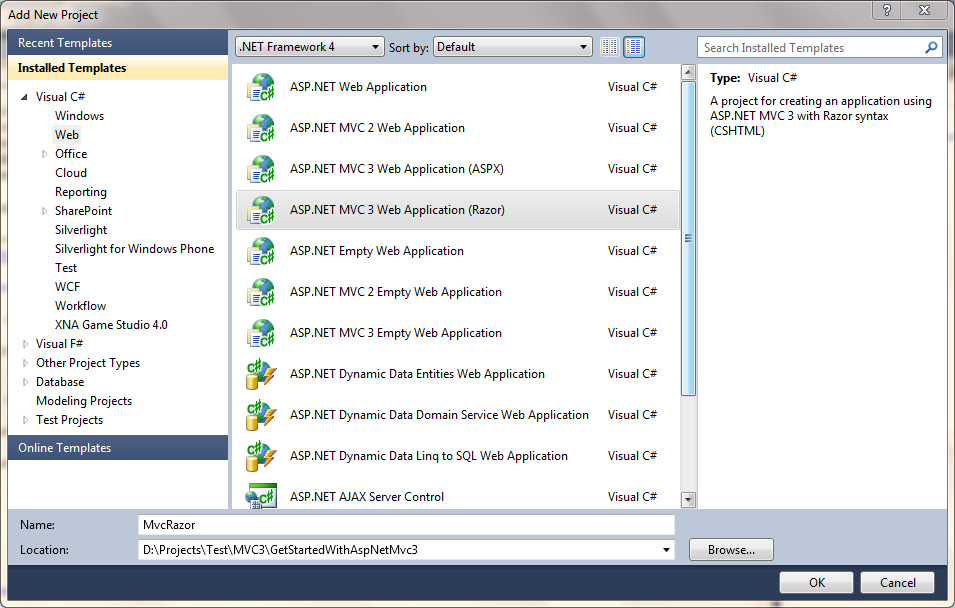
Task: Select the Modeling Projects node
Action: coord(84,401)
